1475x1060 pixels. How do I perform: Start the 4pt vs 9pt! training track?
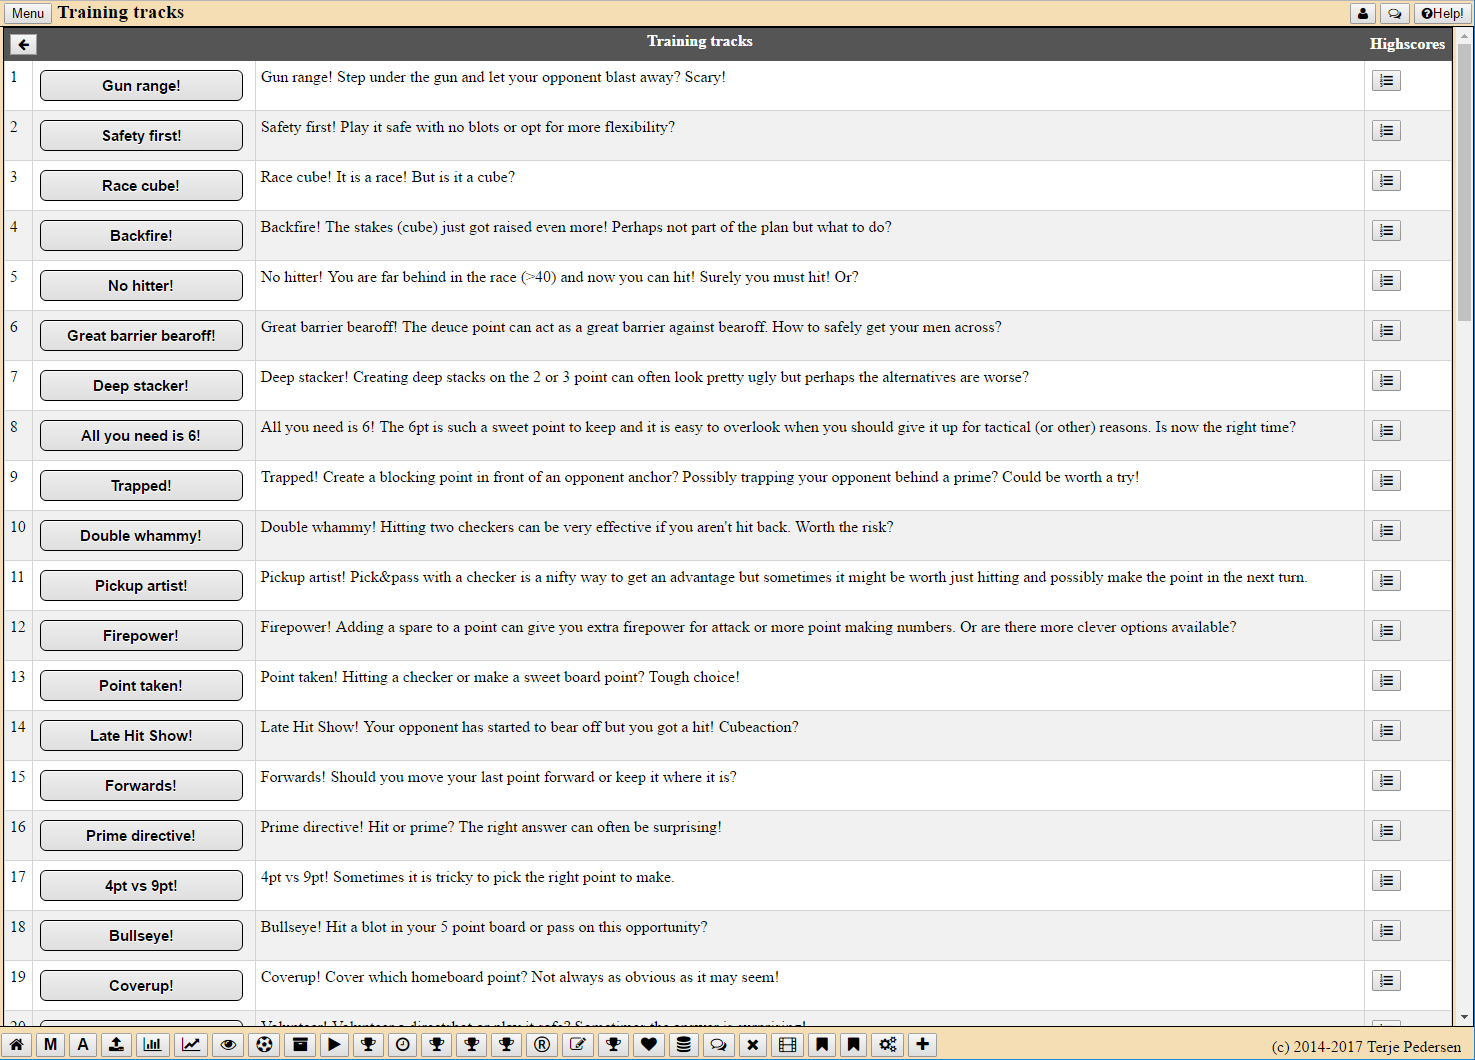click(141, 886)
